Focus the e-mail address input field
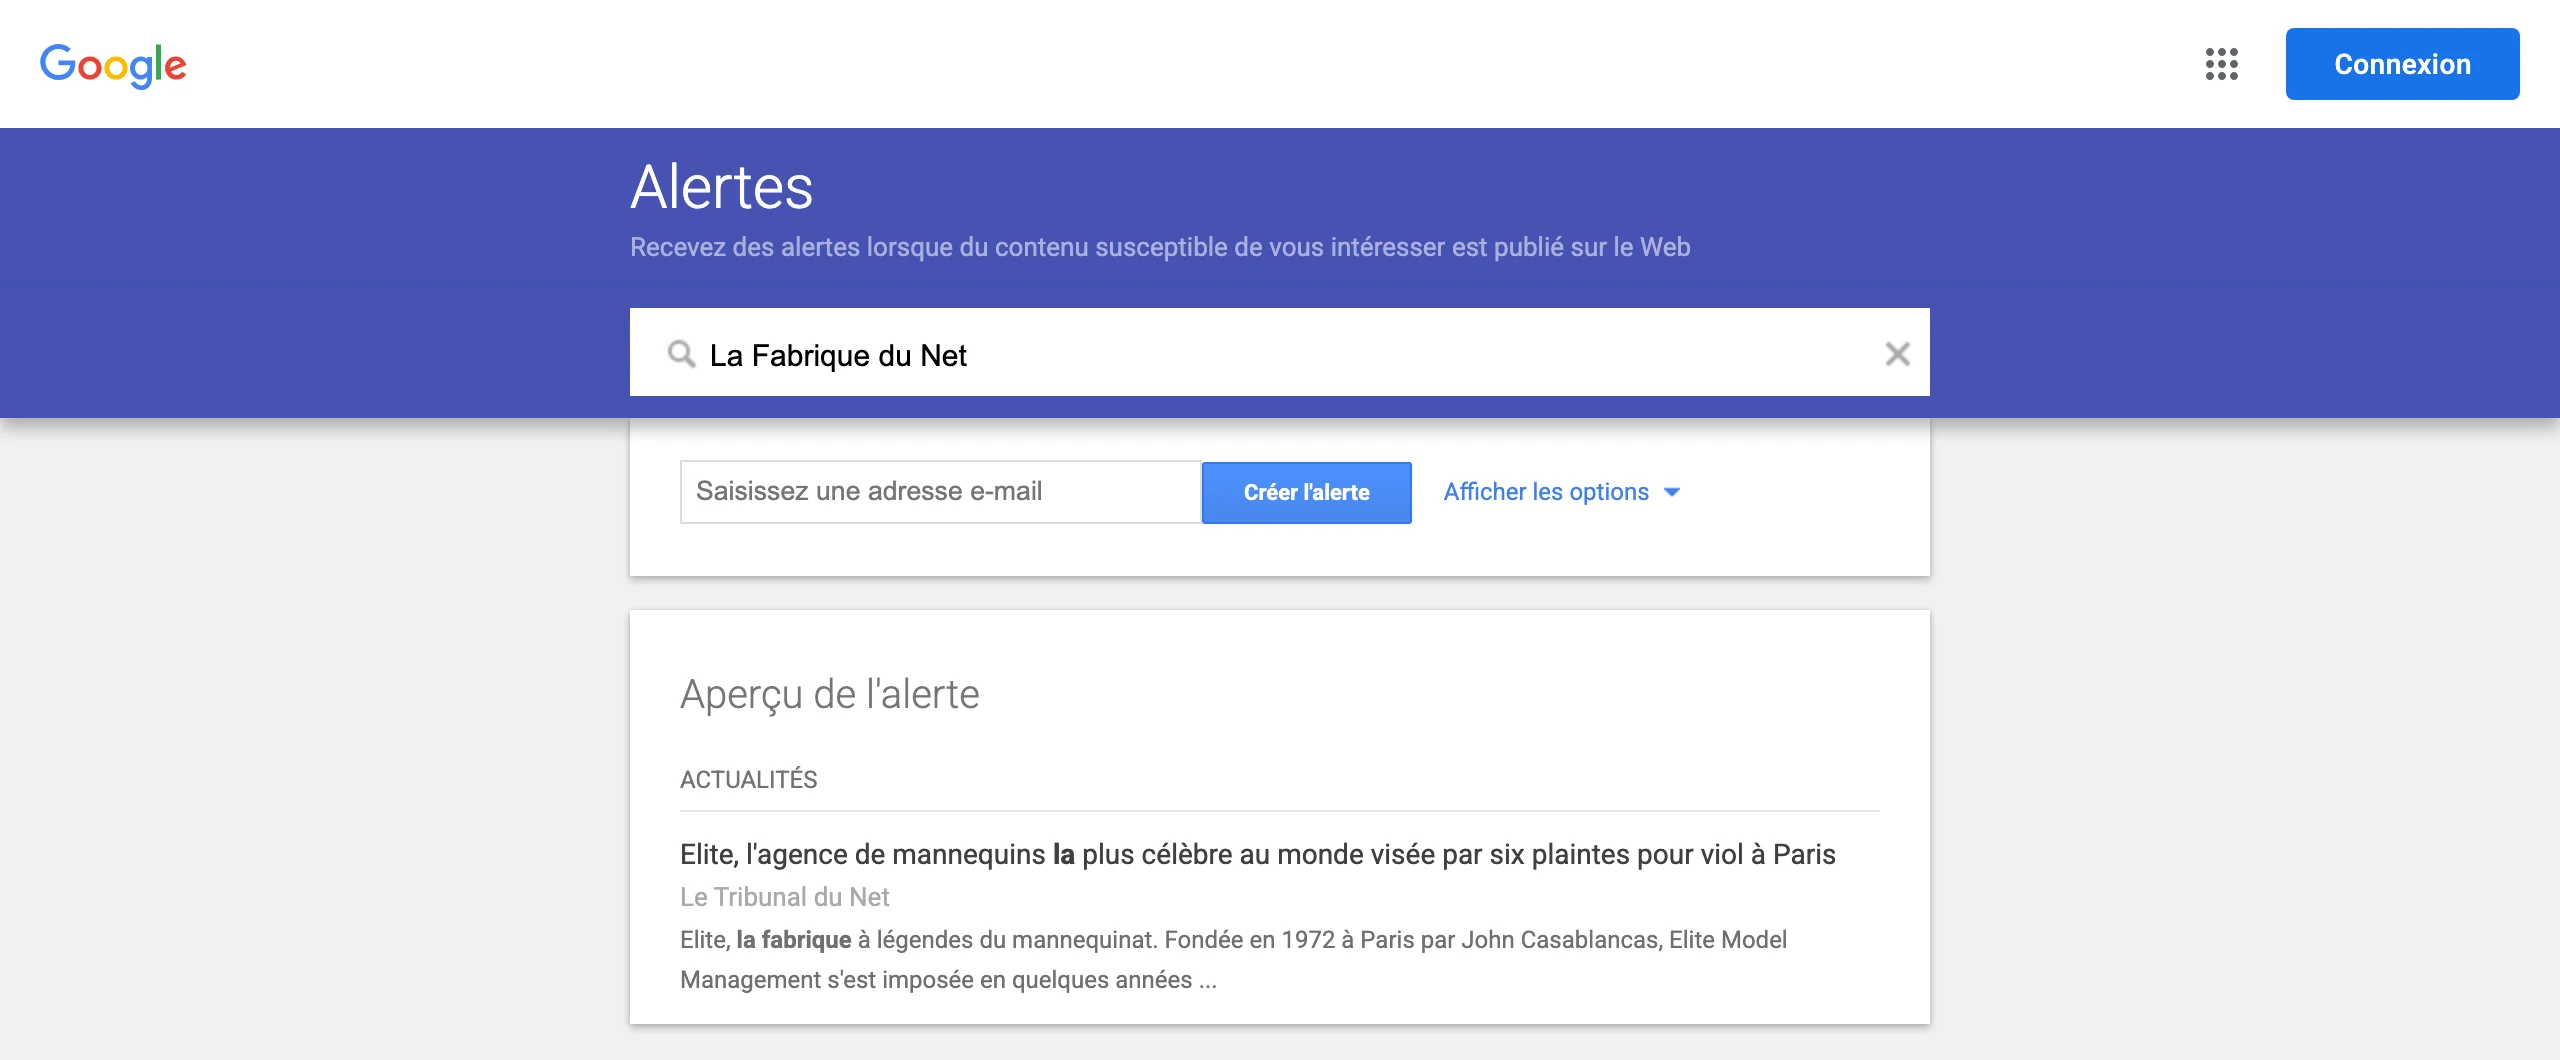Viewport: 2560px width, 1060px height. tap(940, 492)
